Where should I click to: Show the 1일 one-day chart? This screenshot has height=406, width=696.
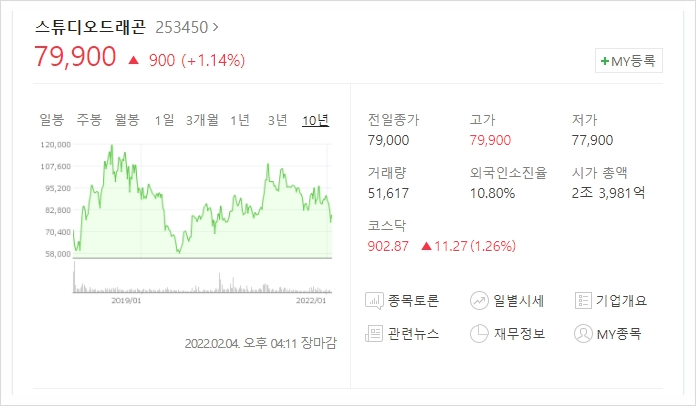164,120
